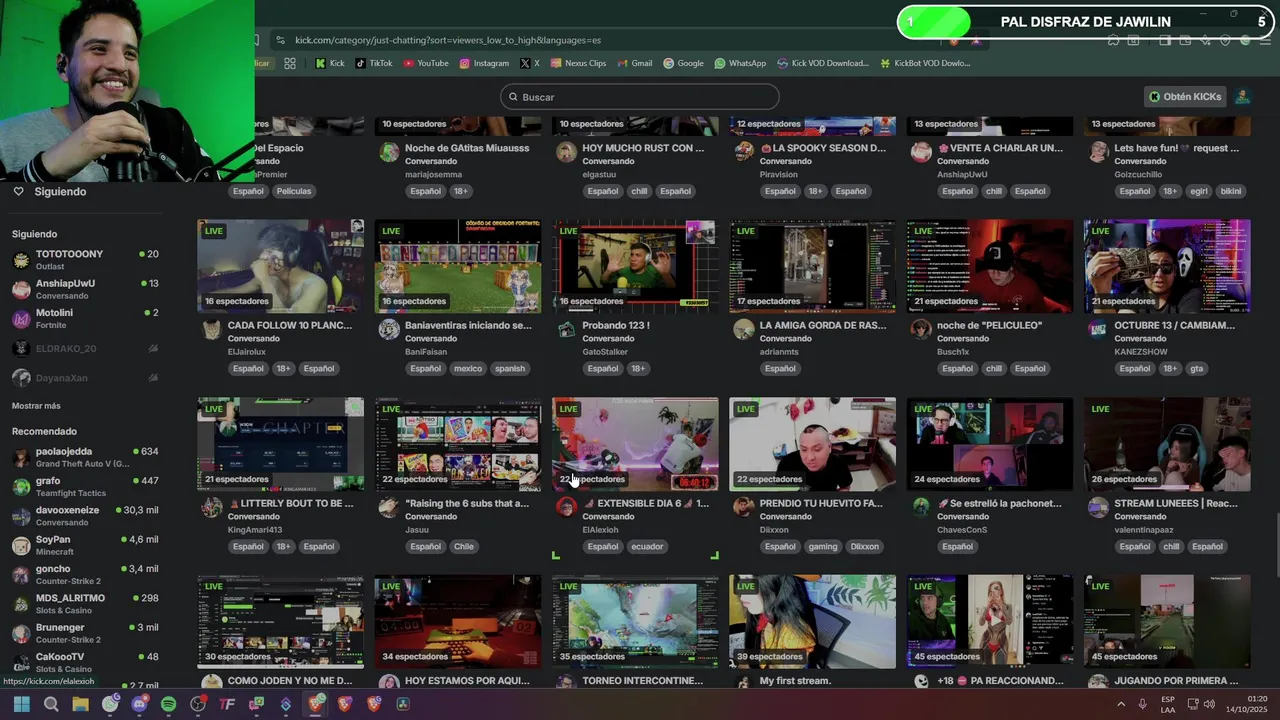
Task: Open Spotify from the taskbar
Action: [168, 704]
